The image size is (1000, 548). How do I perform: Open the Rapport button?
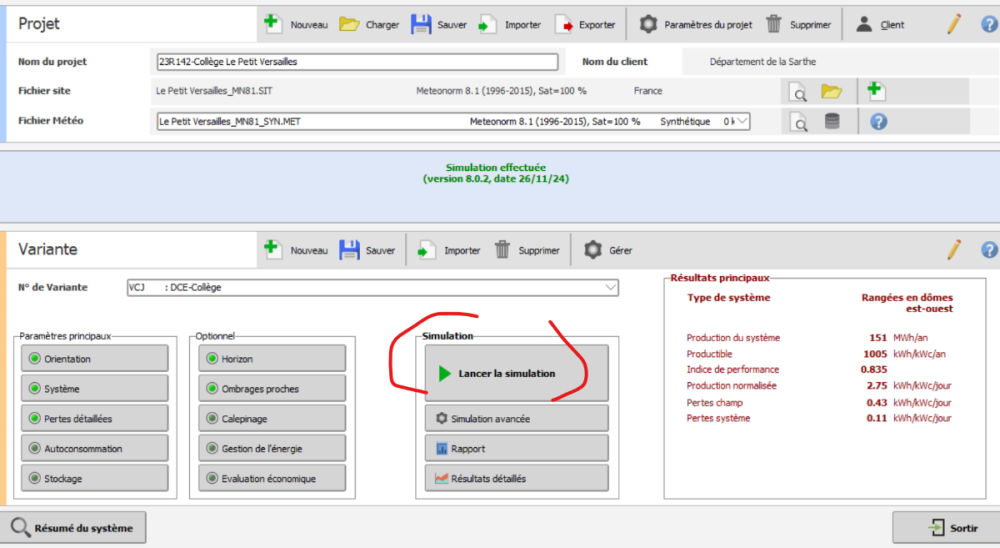point(516,449)
